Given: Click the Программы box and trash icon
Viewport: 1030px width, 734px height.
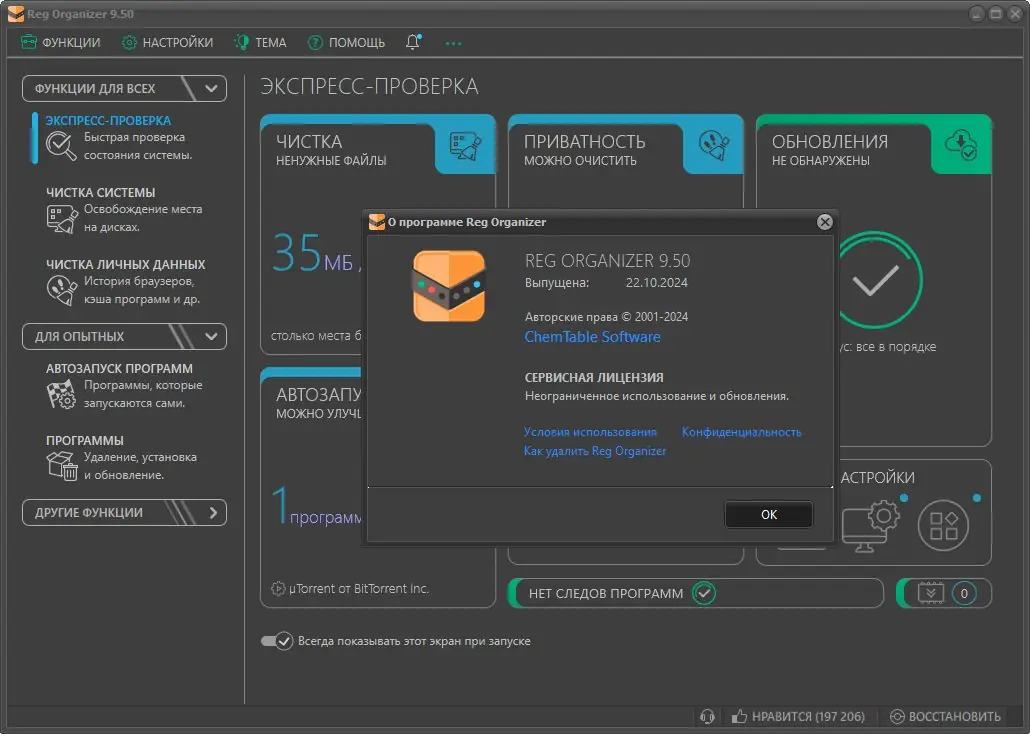Looking at the screenshot, I should 62,466.
